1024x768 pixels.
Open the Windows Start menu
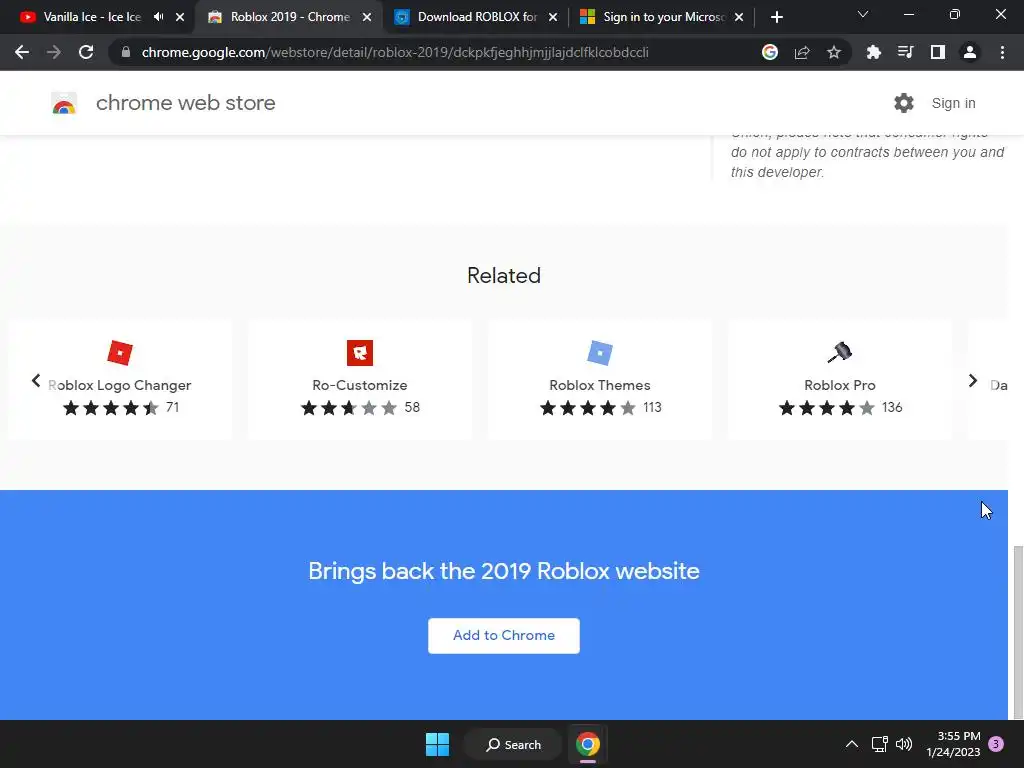(438, 744)
